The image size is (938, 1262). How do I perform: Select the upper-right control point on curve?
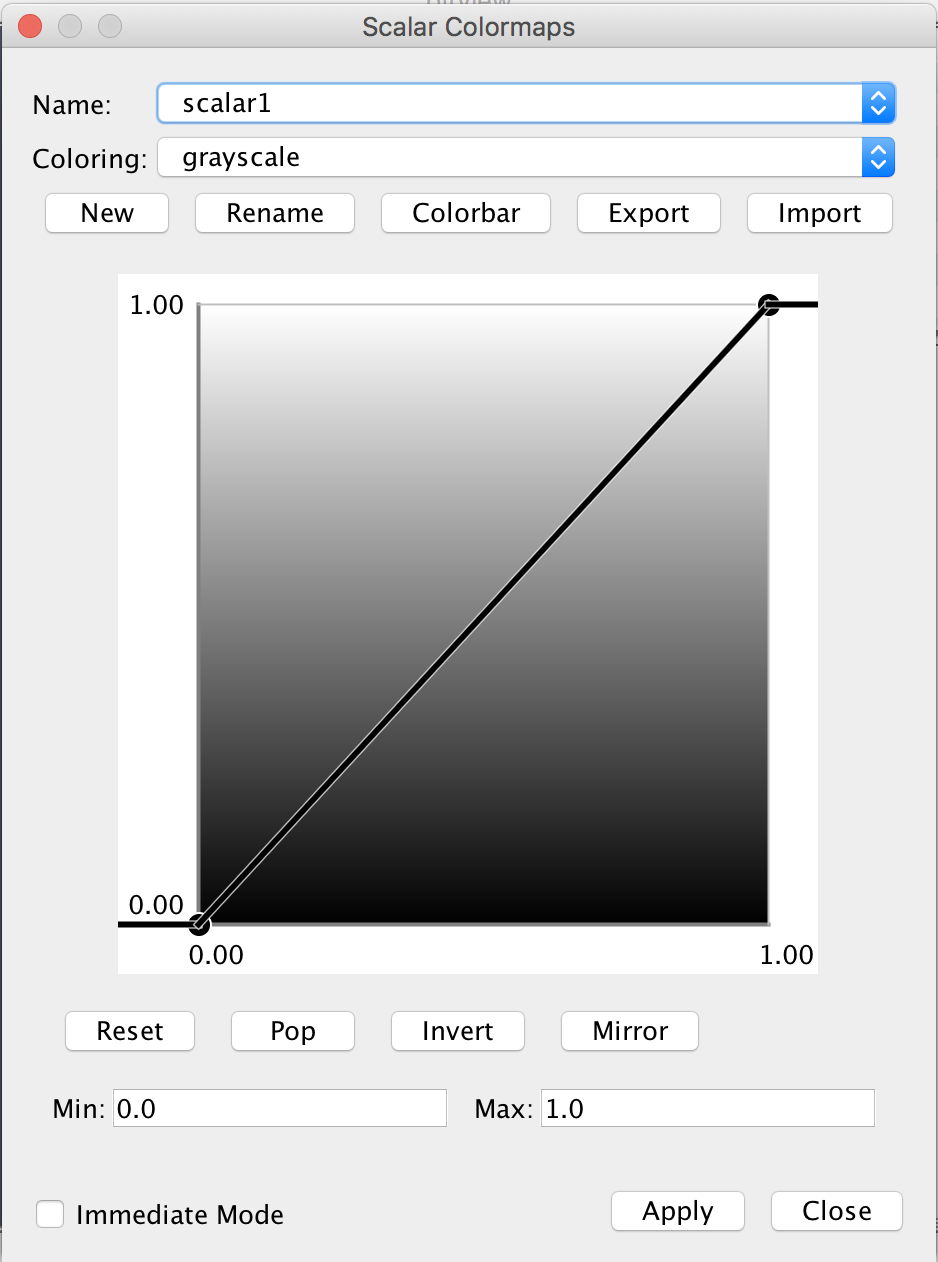click(768, 305)
